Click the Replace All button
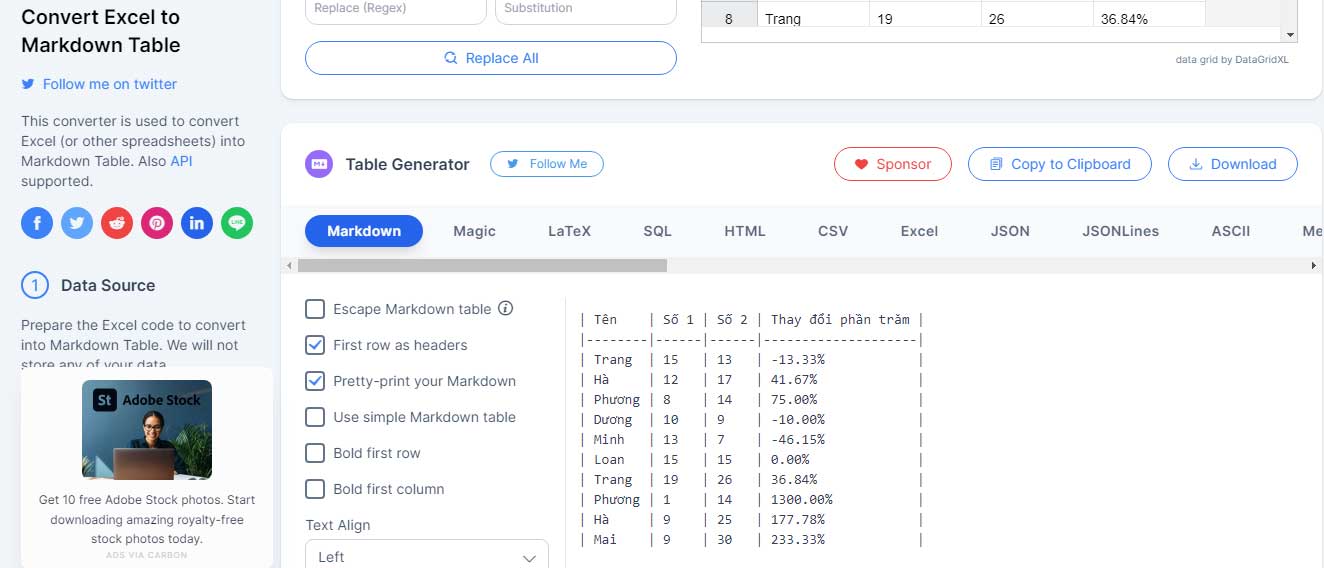The image size is (1324, 568). tap(491, 58)
